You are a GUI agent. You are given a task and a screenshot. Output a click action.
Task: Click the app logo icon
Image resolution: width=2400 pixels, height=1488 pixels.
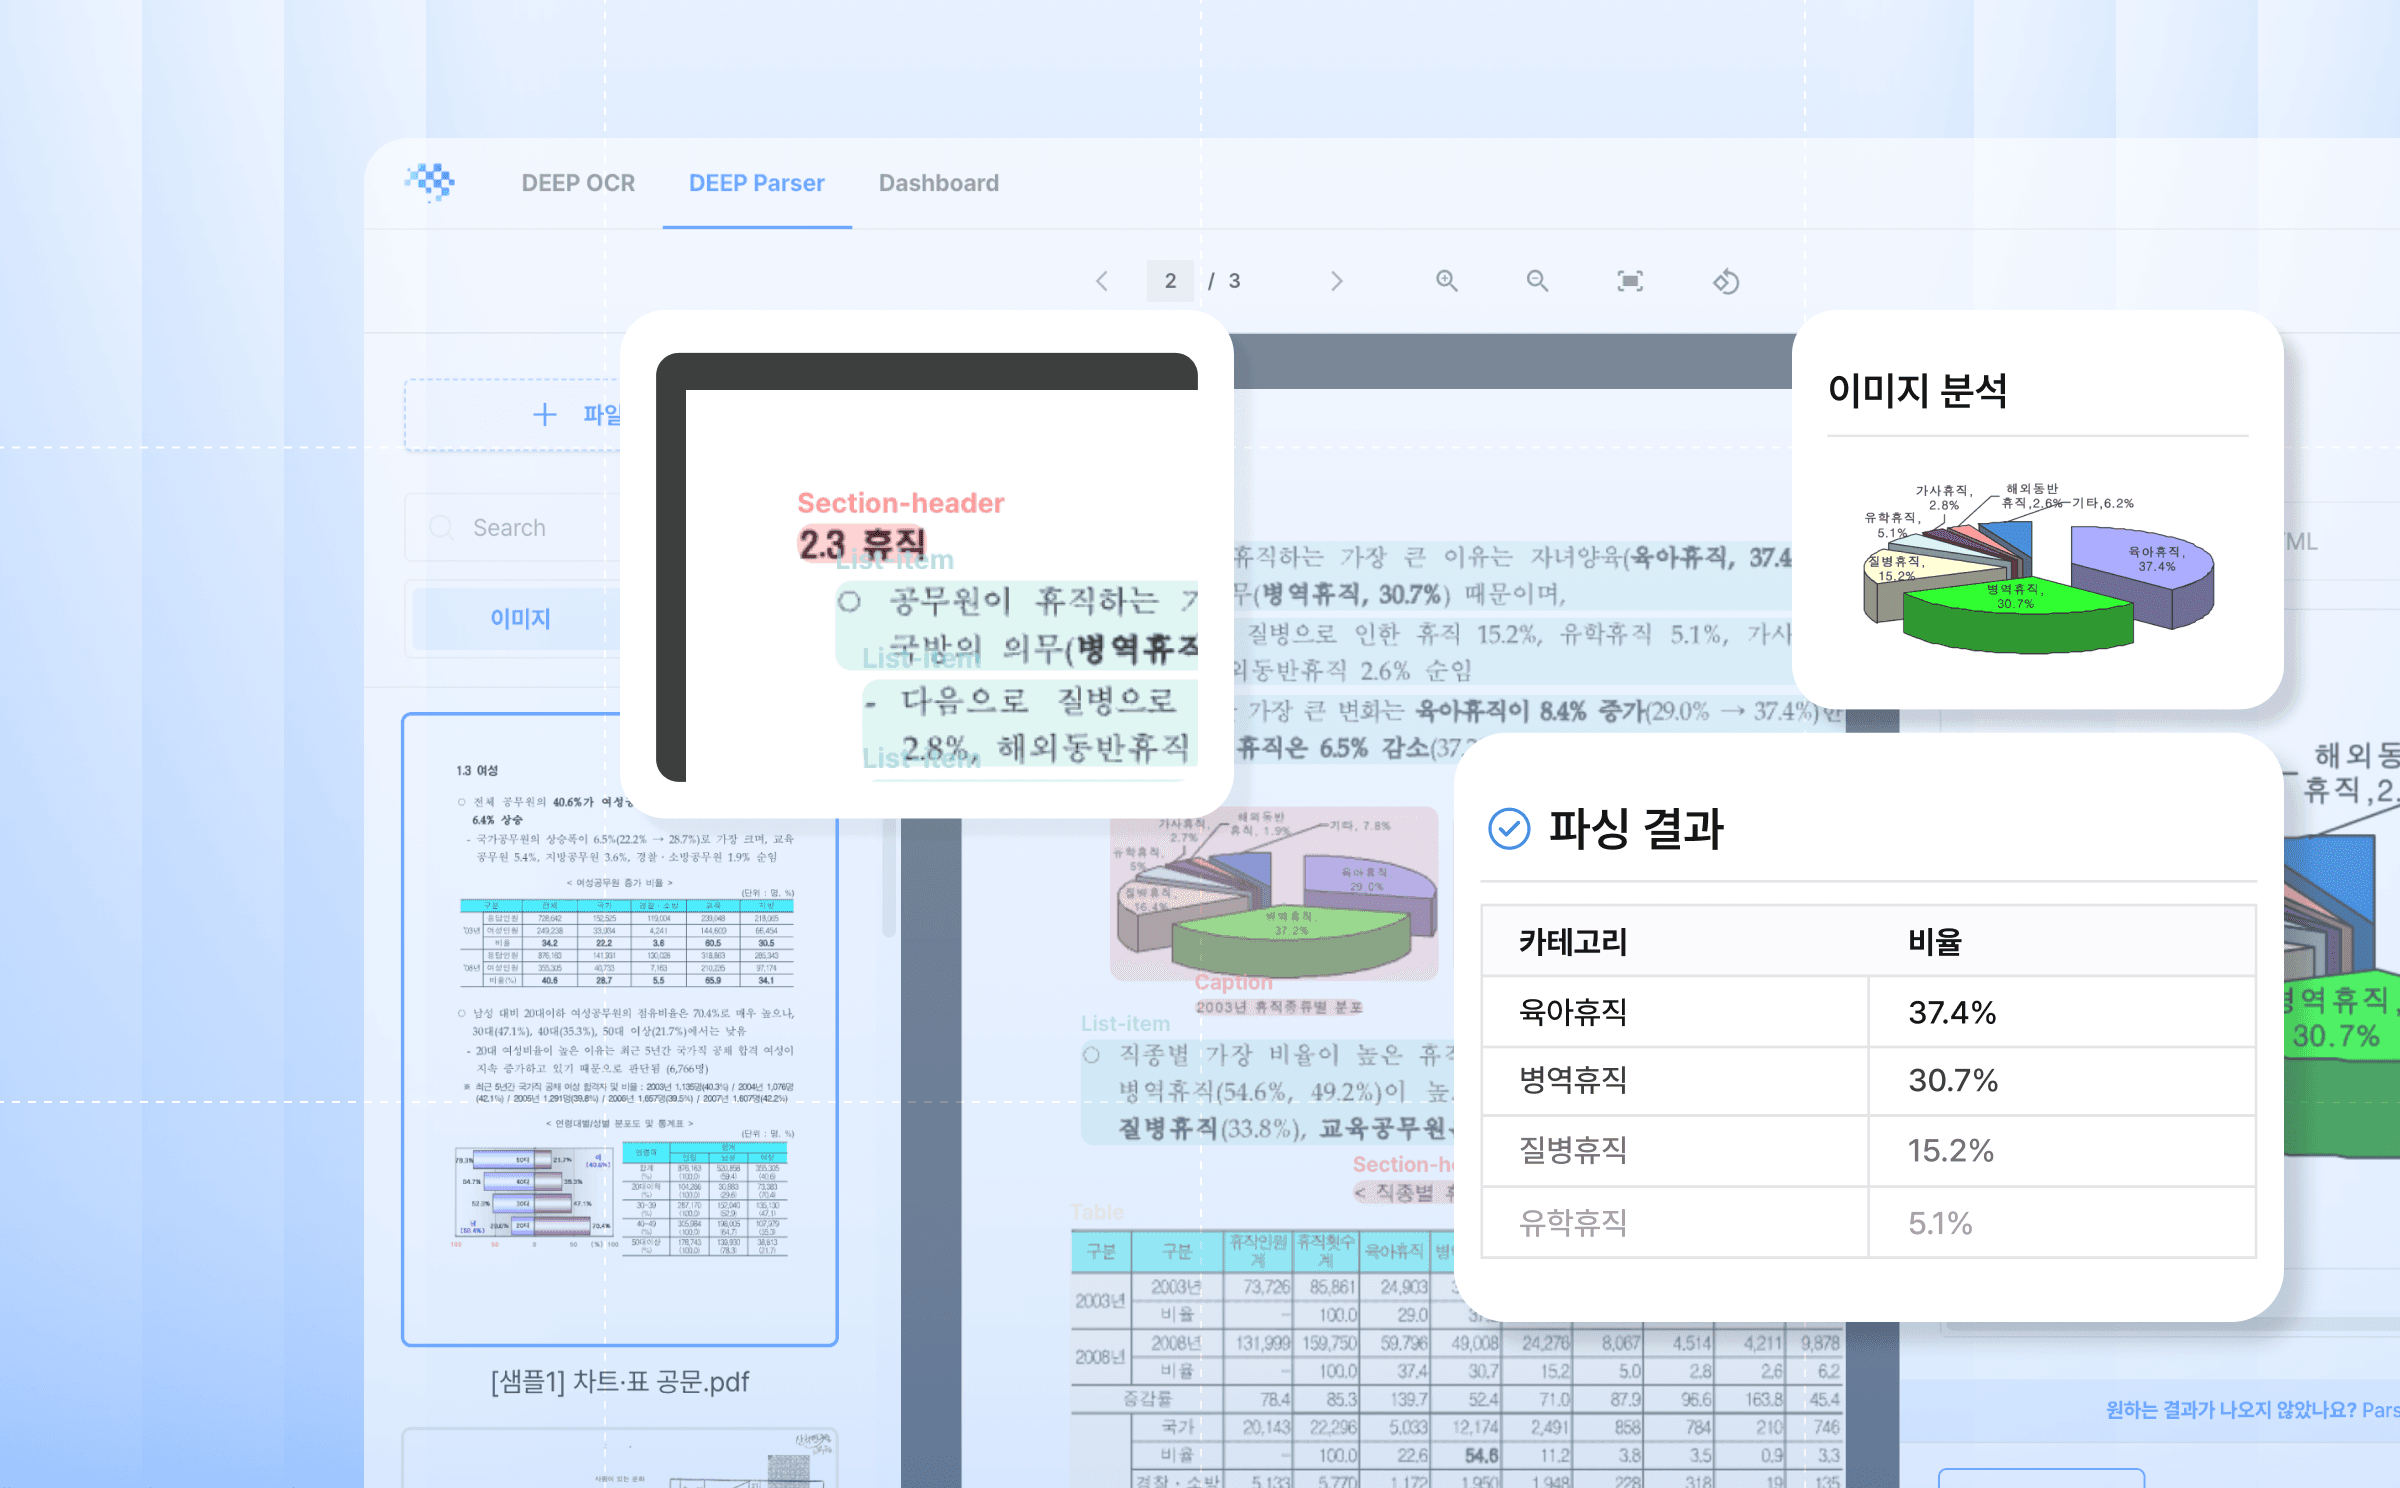pyautogui.click(x=431, y=182)
